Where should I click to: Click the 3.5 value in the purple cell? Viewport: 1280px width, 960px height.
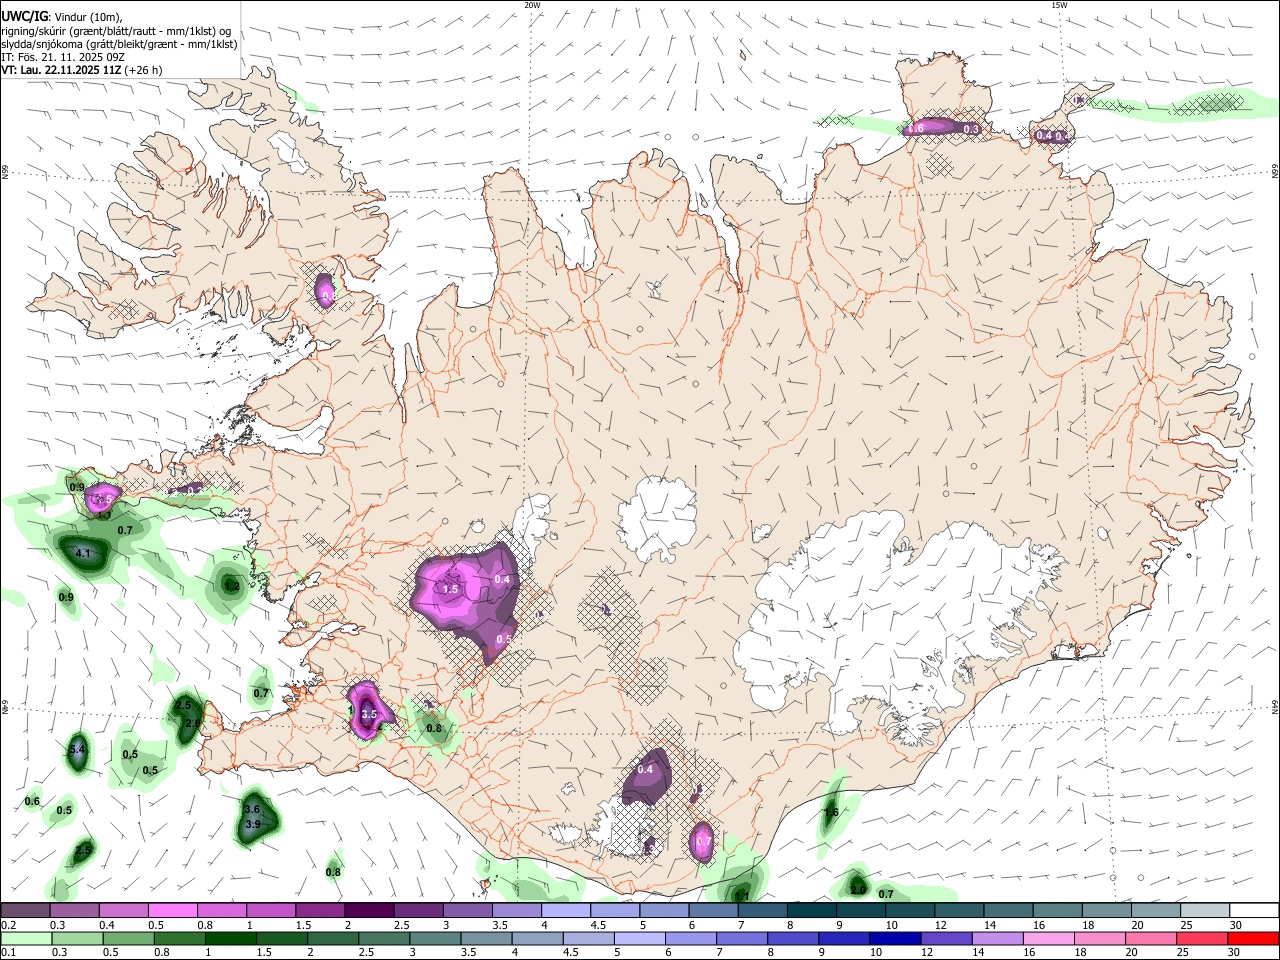click(369, 714)
